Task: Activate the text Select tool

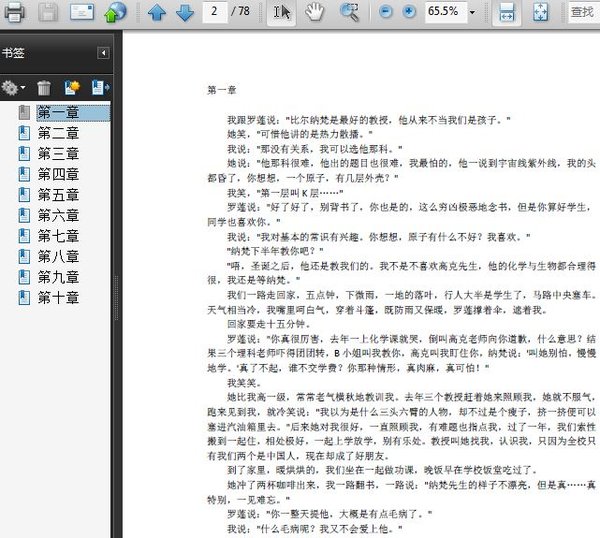Action: (281, 12)
